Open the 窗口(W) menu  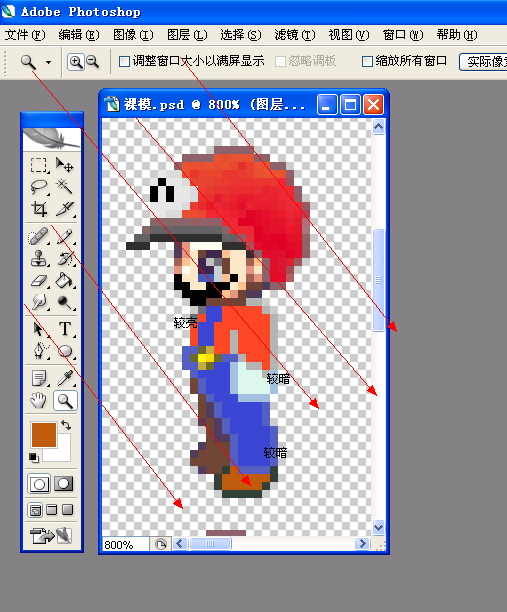coord(403,35)
